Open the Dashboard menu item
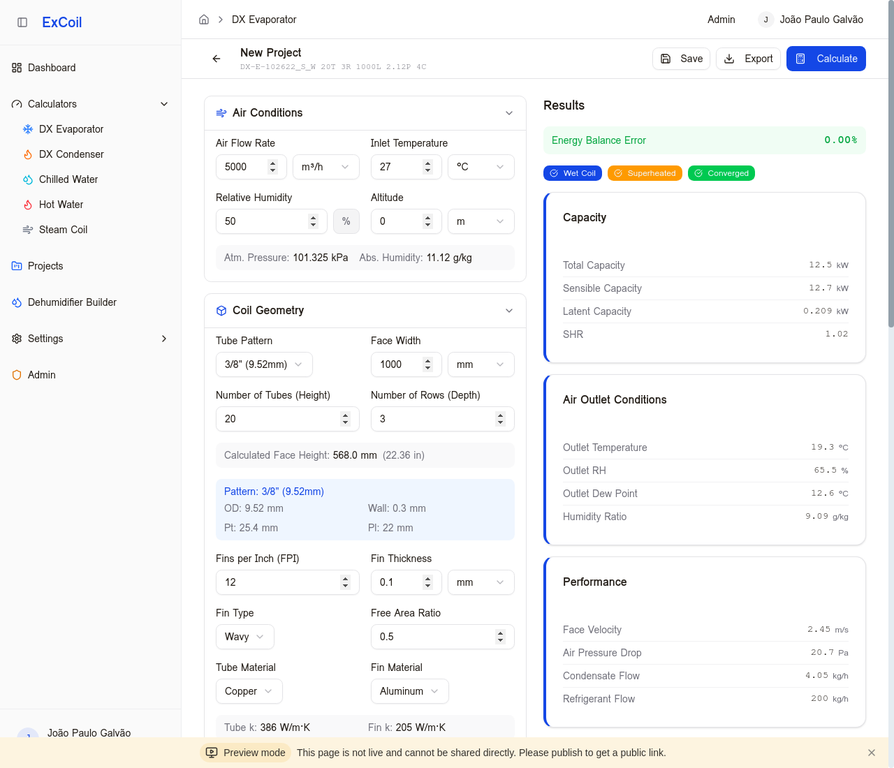Image resolution: width=894 pixels, height=768 pixels. click(51, 68)
